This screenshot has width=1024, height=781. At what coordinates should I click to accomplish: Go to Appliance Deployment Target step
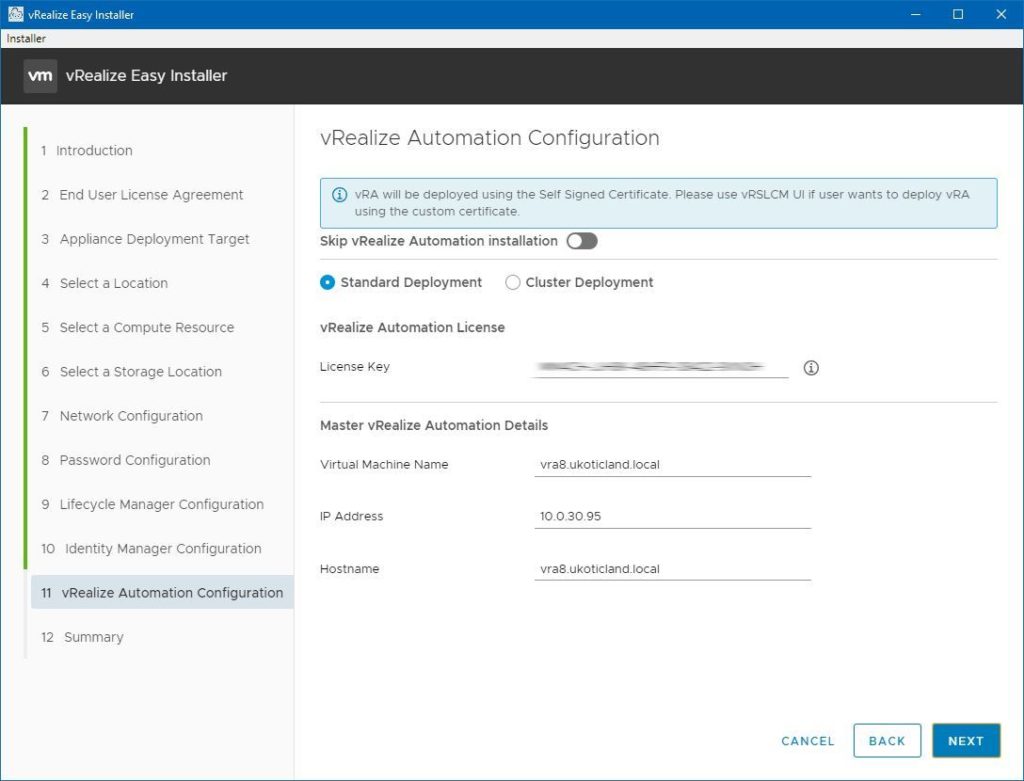(145, 239)
